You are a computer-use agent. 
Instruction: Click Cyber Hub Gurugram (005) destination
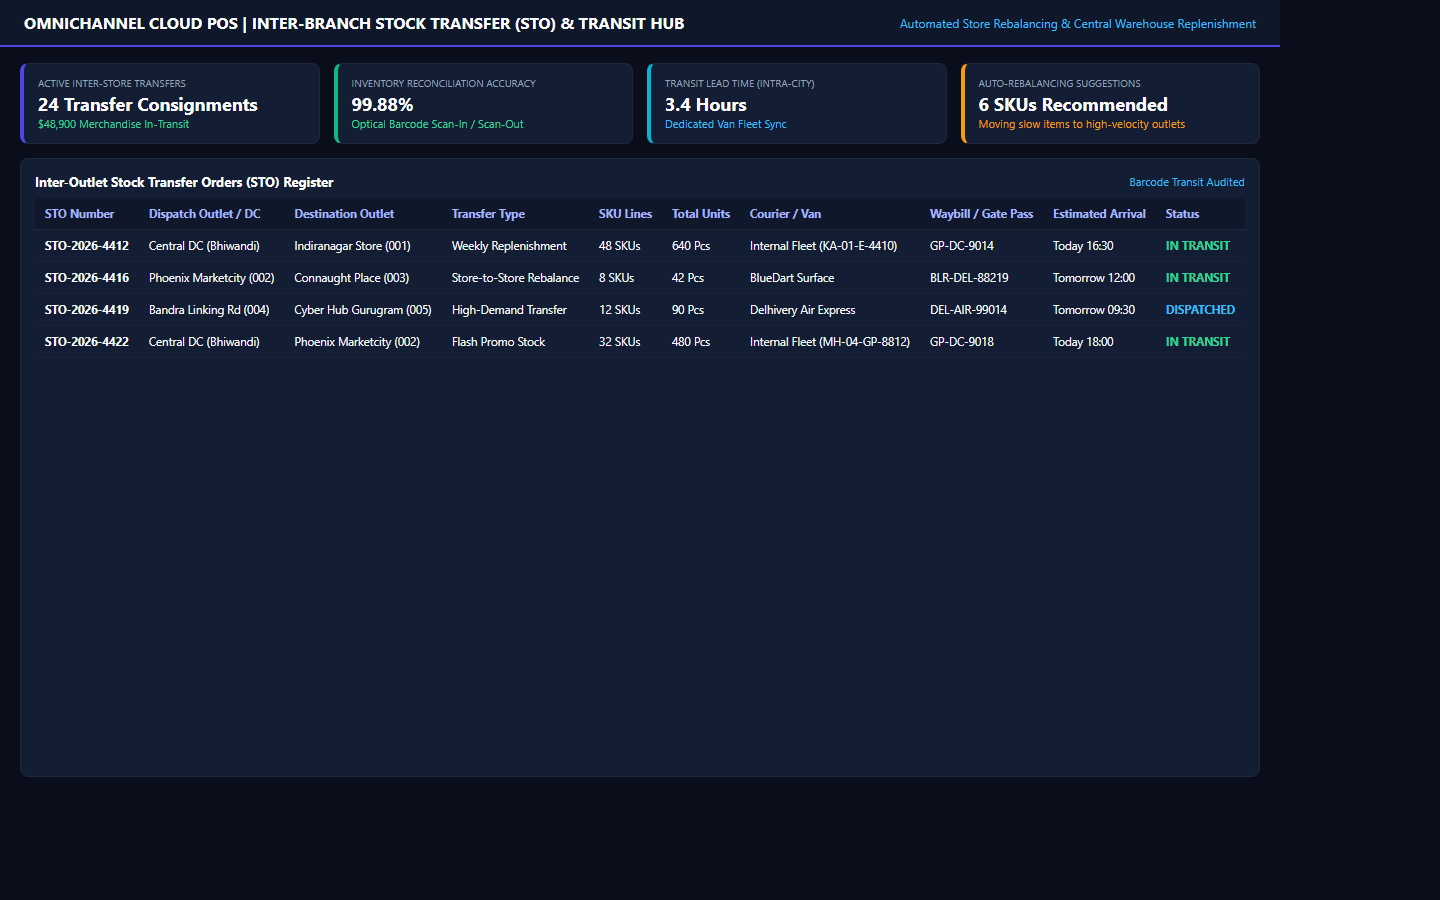363,310
